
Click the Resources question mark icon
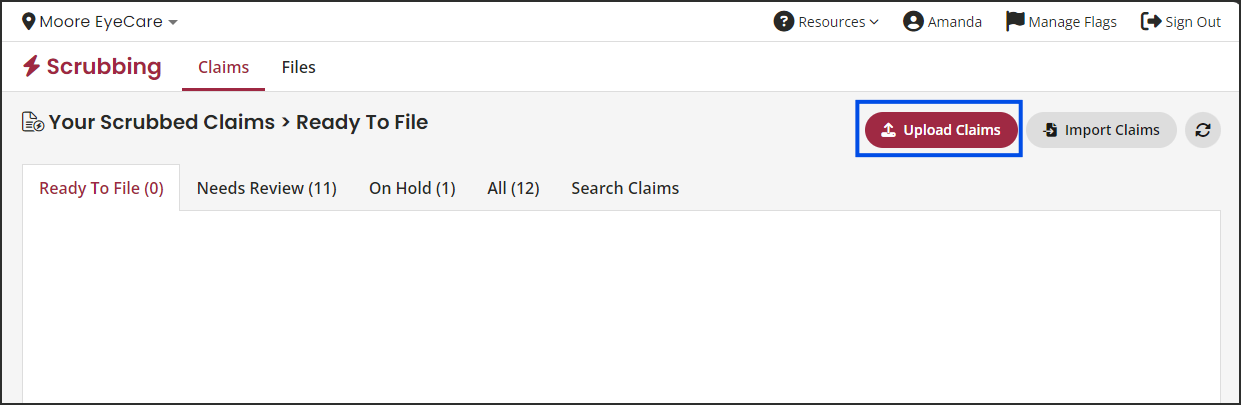(784, 21)
